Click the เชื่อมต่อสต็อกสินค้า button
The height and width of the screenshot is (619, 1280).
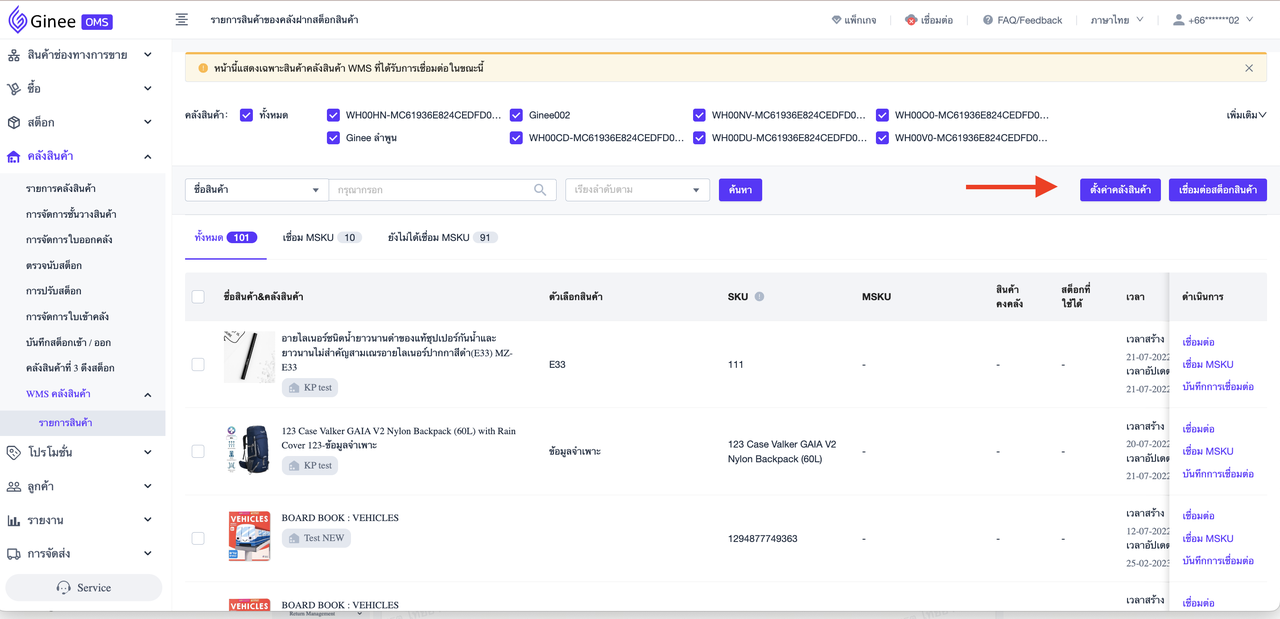pyautogui.click(x=1217, y=190)
